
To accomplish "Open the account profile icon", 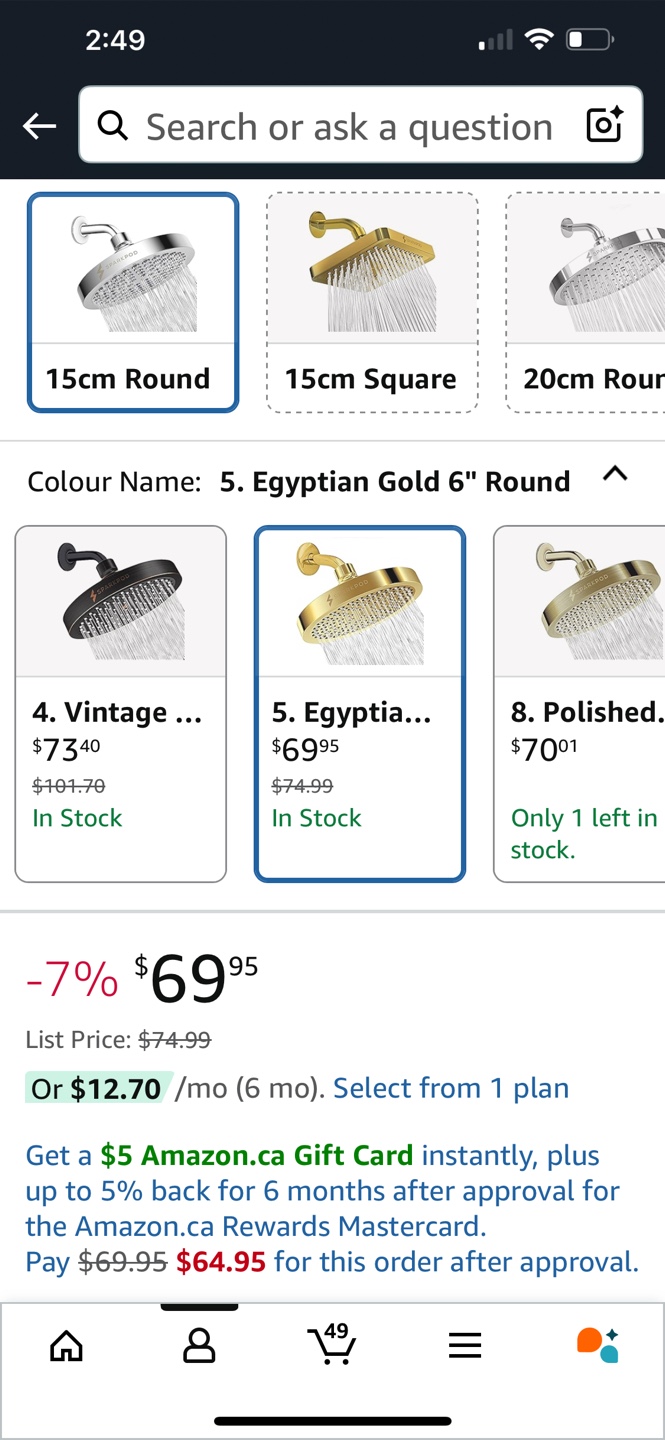I will [199, 1346].
